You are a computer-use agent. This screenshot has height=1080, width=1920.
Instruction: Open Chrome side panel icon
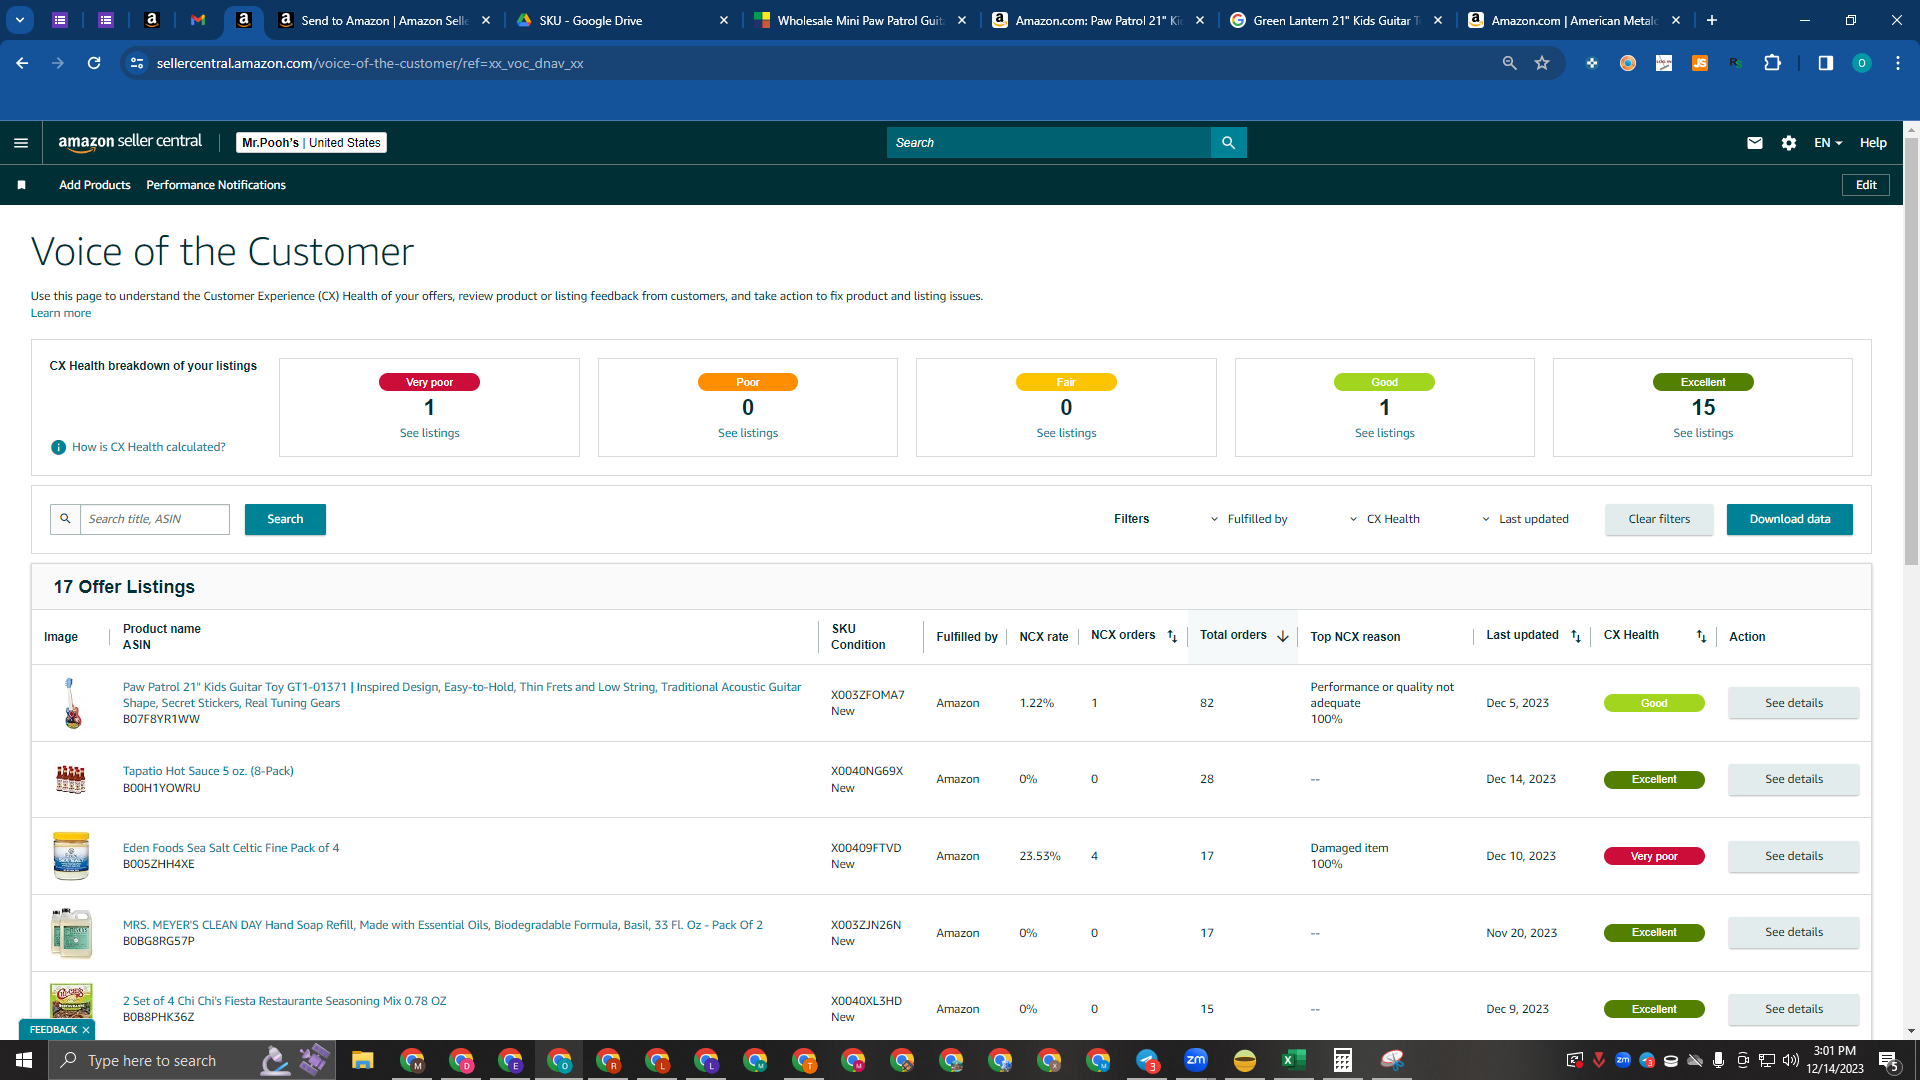[x=1825, y=63]
